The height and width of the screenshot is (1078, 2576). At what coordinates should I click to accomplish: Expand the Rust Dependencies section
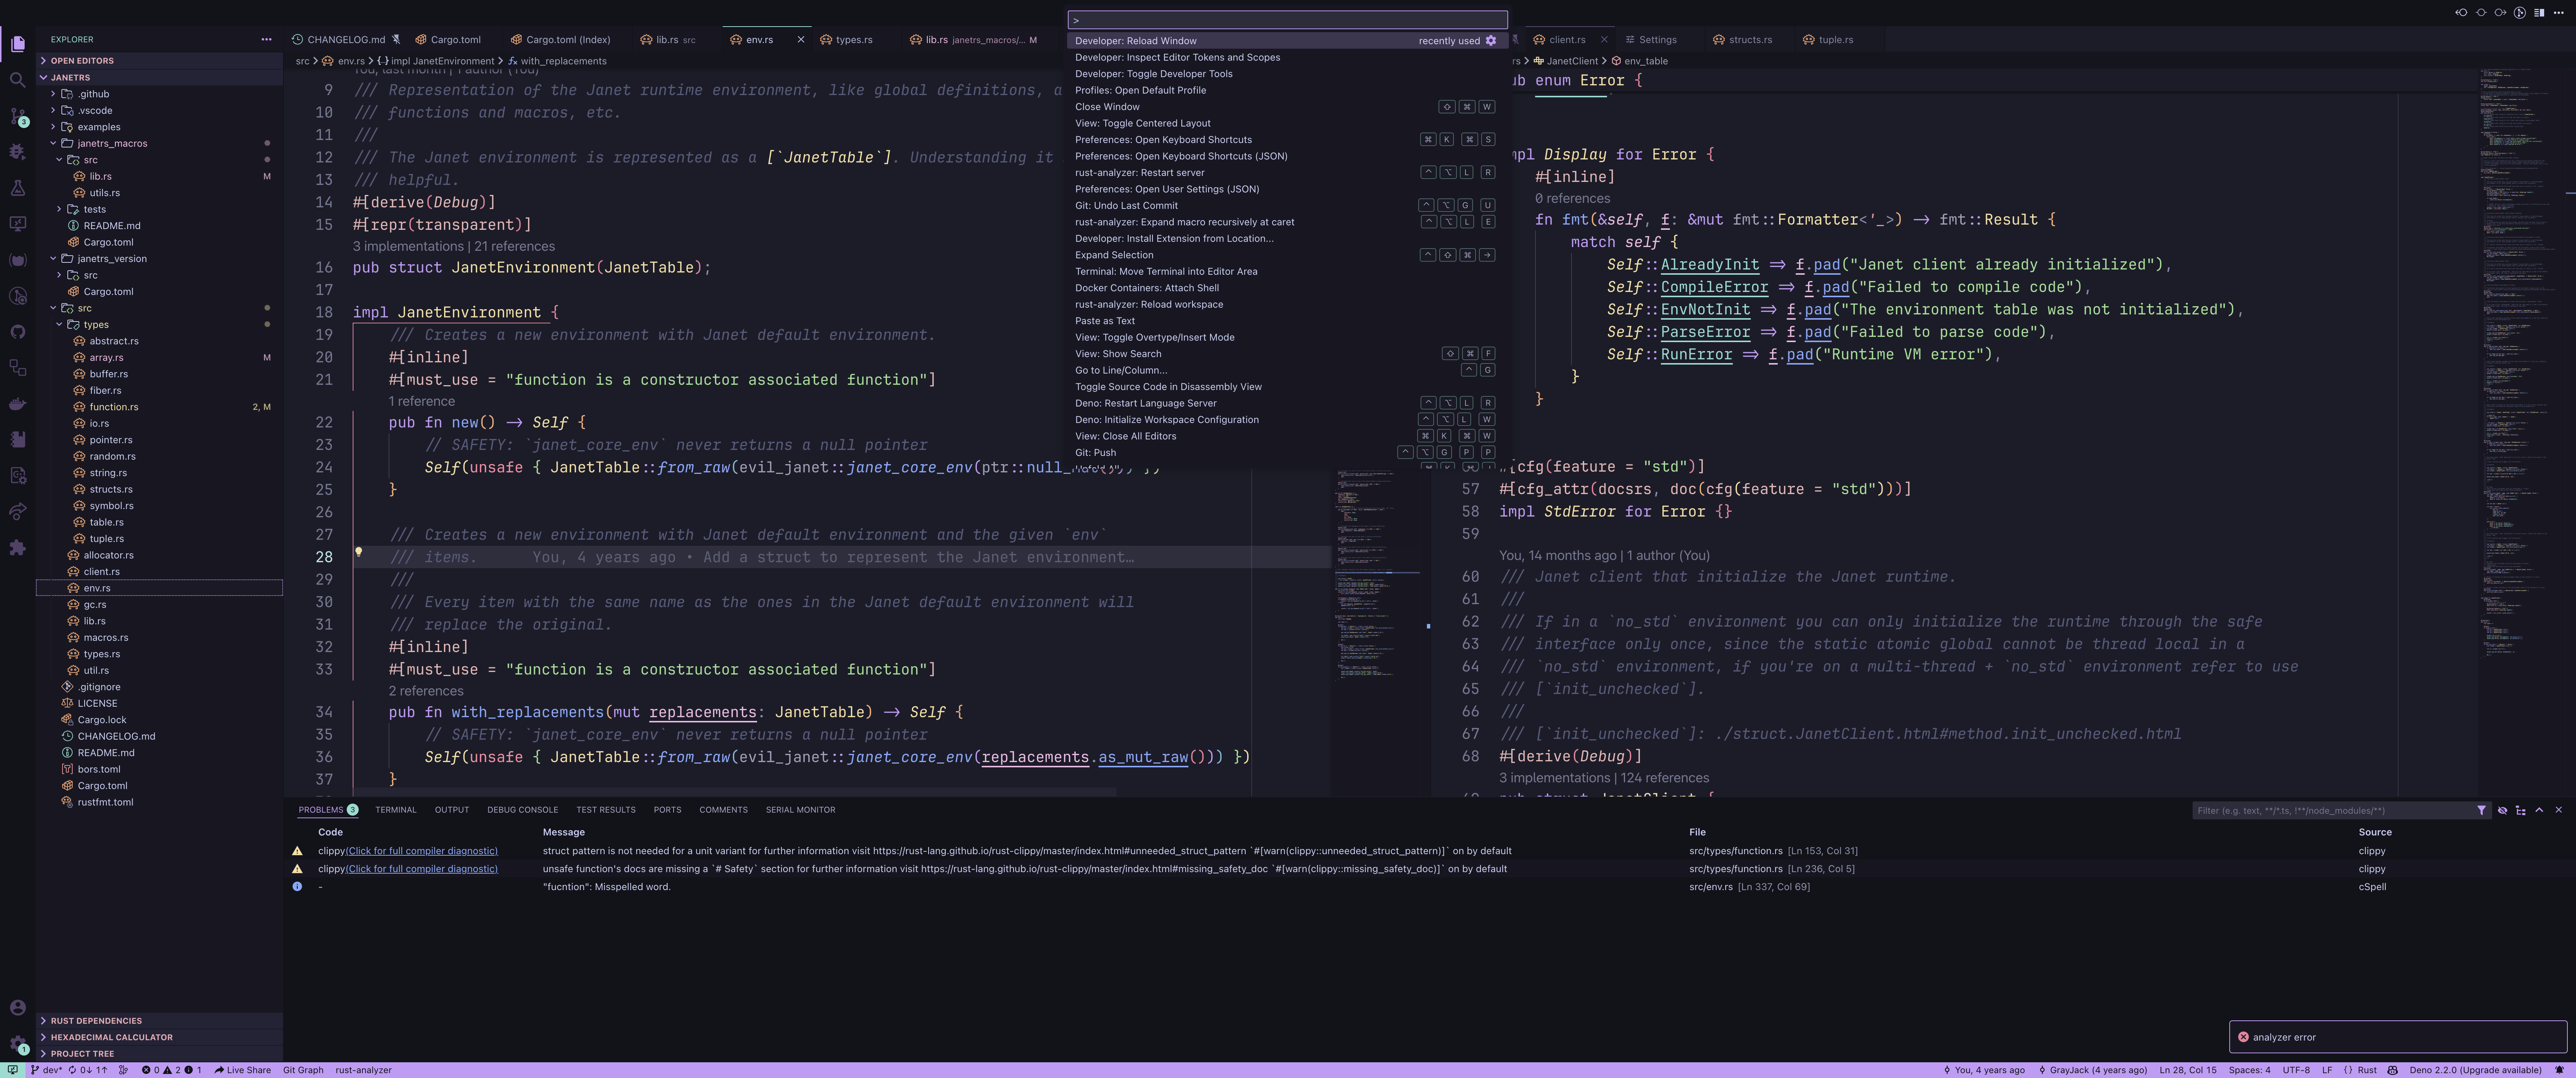(x=96, y=1021)
